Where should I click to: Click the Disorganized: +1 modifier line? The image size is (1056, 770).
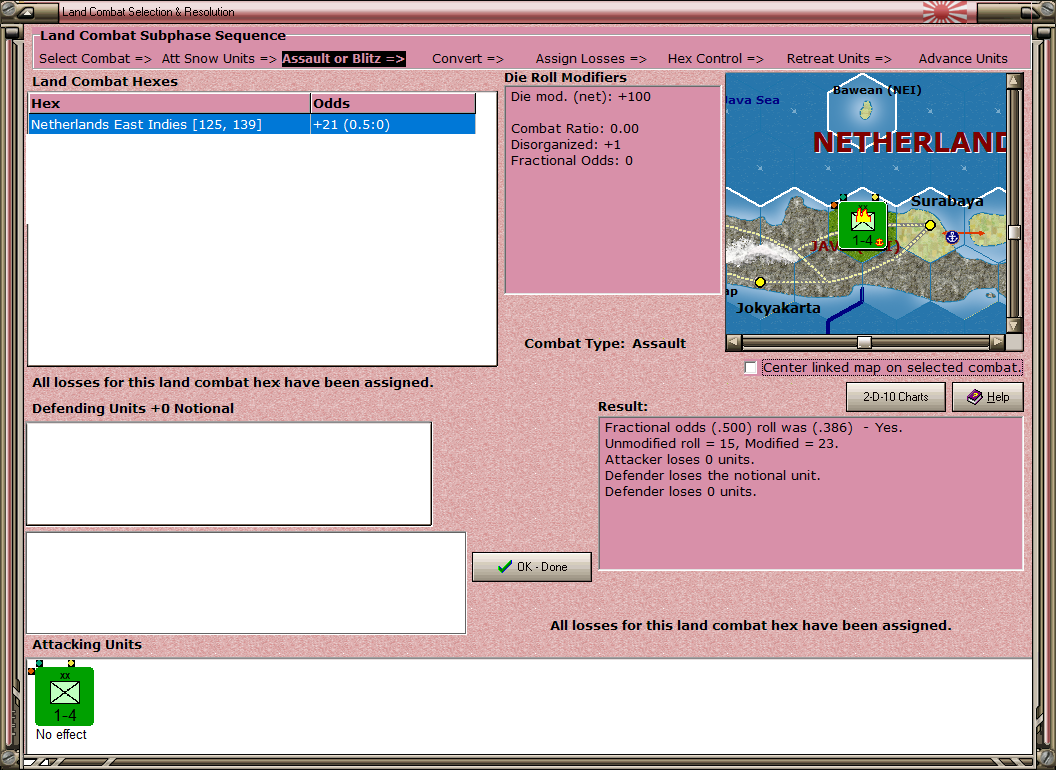[566, 145]
